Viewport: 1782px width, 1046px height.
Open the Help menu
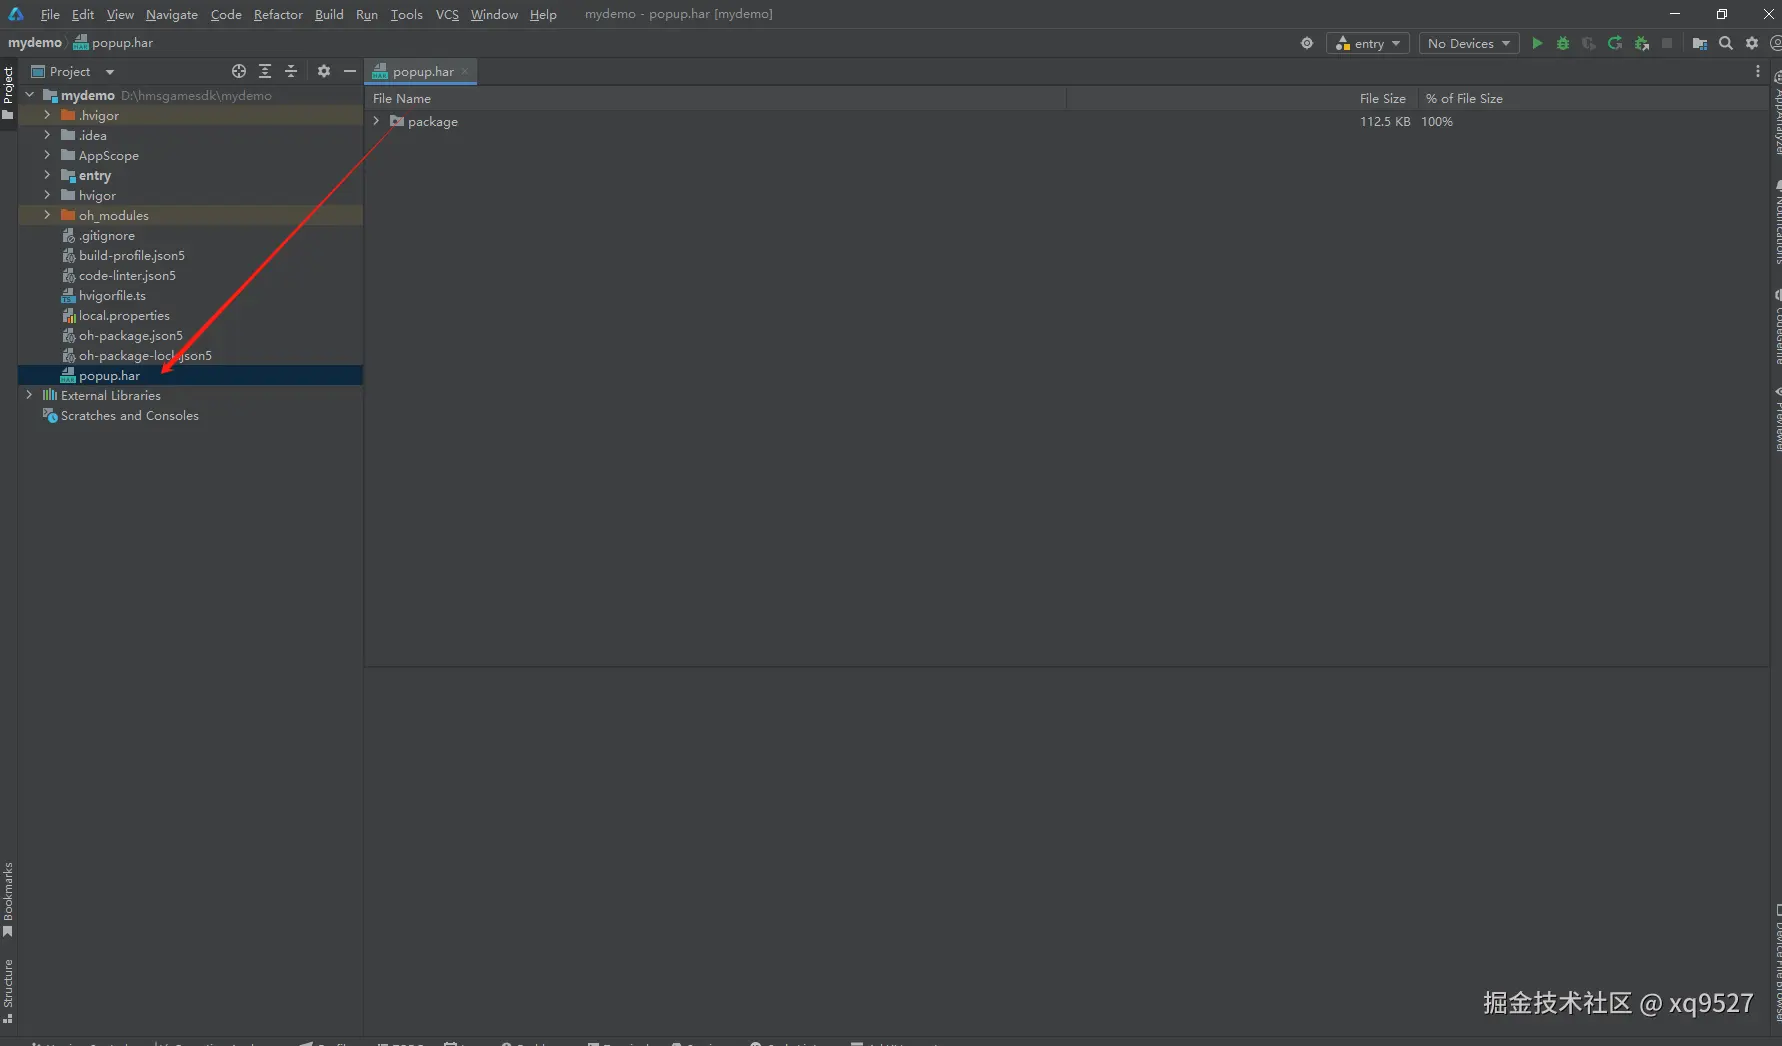(x=543, y=14)
